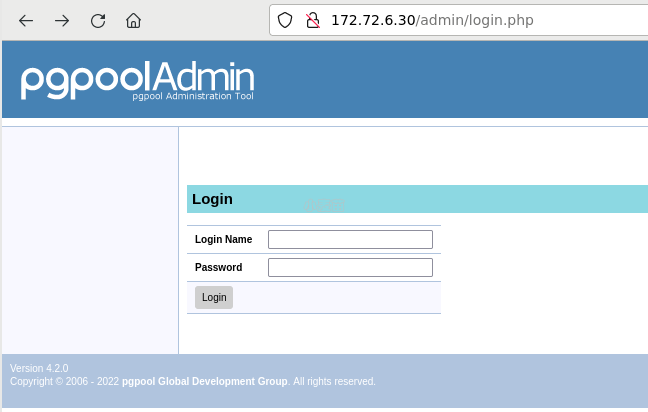The height and width of the screenshot is (412, 648).
Task: Click the "Version 4.2.0" text
Action: [39, 368]
